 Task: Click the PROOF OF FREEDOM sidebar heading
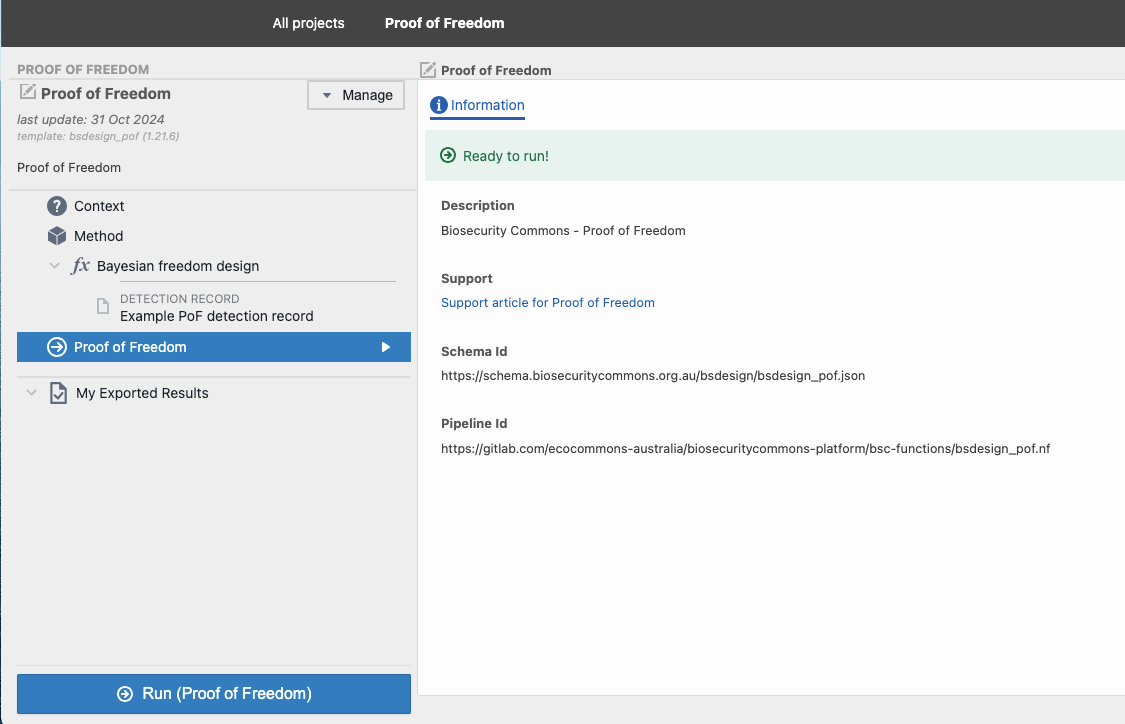[x=83, y=70]
